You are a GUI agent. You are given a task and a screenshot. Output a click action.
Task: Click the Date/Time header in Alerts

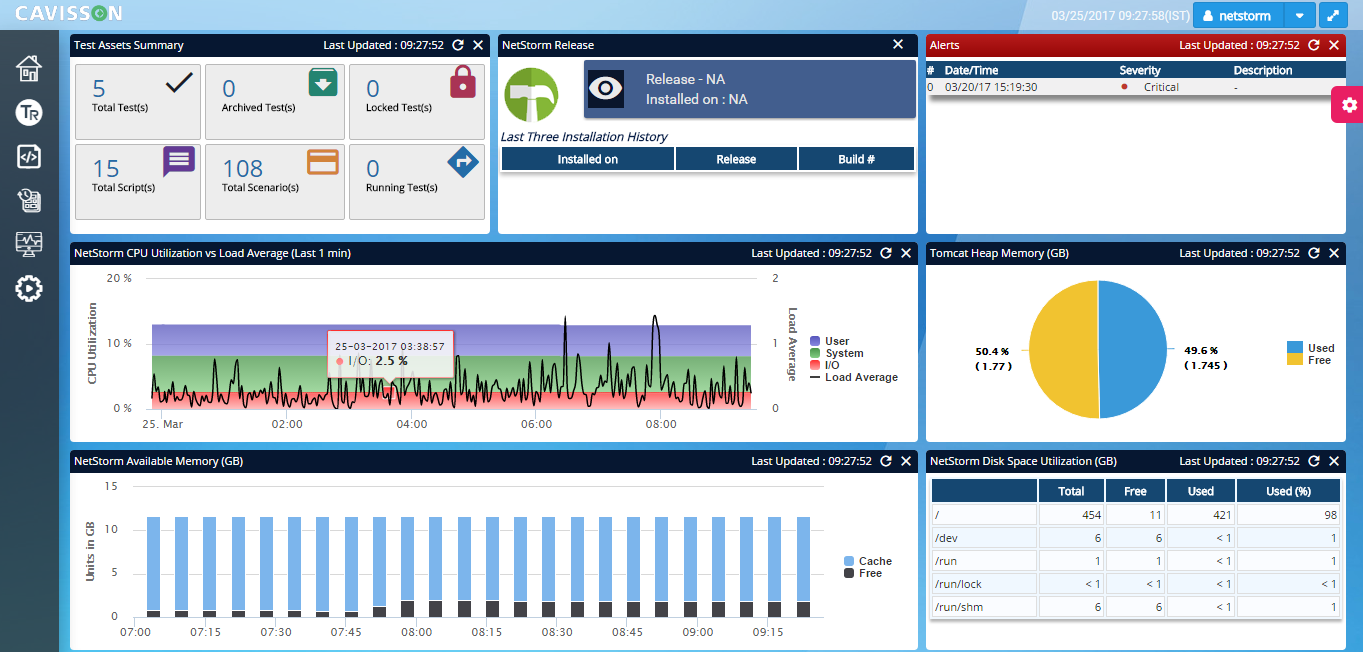coord(971,71)
